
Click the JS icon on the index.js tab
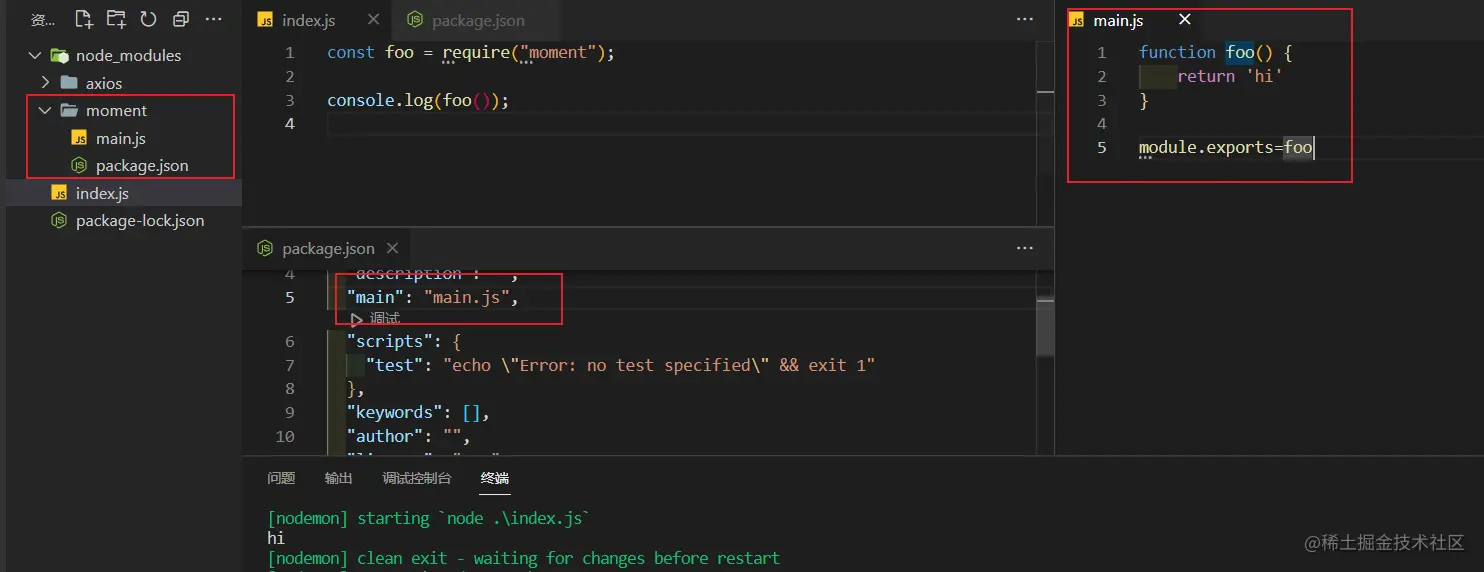(265, 20)
